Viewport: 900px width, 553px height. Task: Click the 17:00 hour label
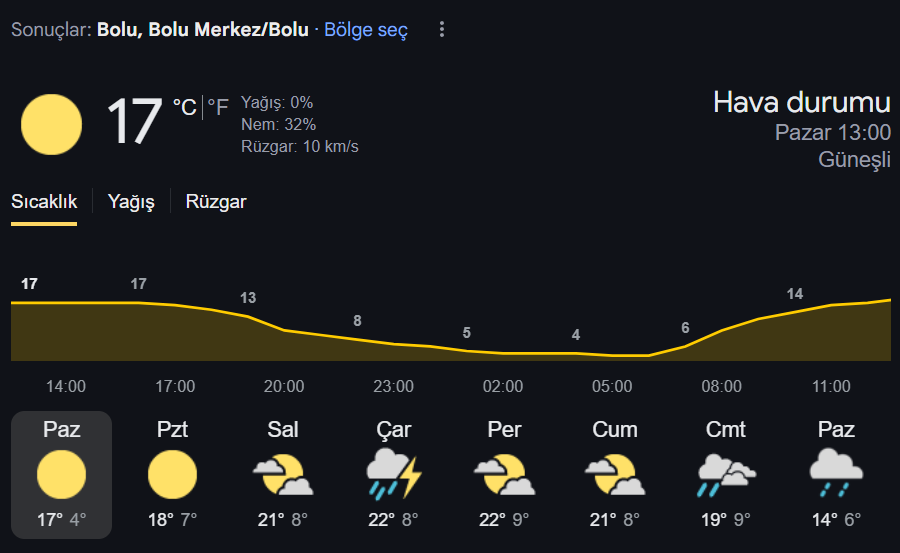click(175, 386)
